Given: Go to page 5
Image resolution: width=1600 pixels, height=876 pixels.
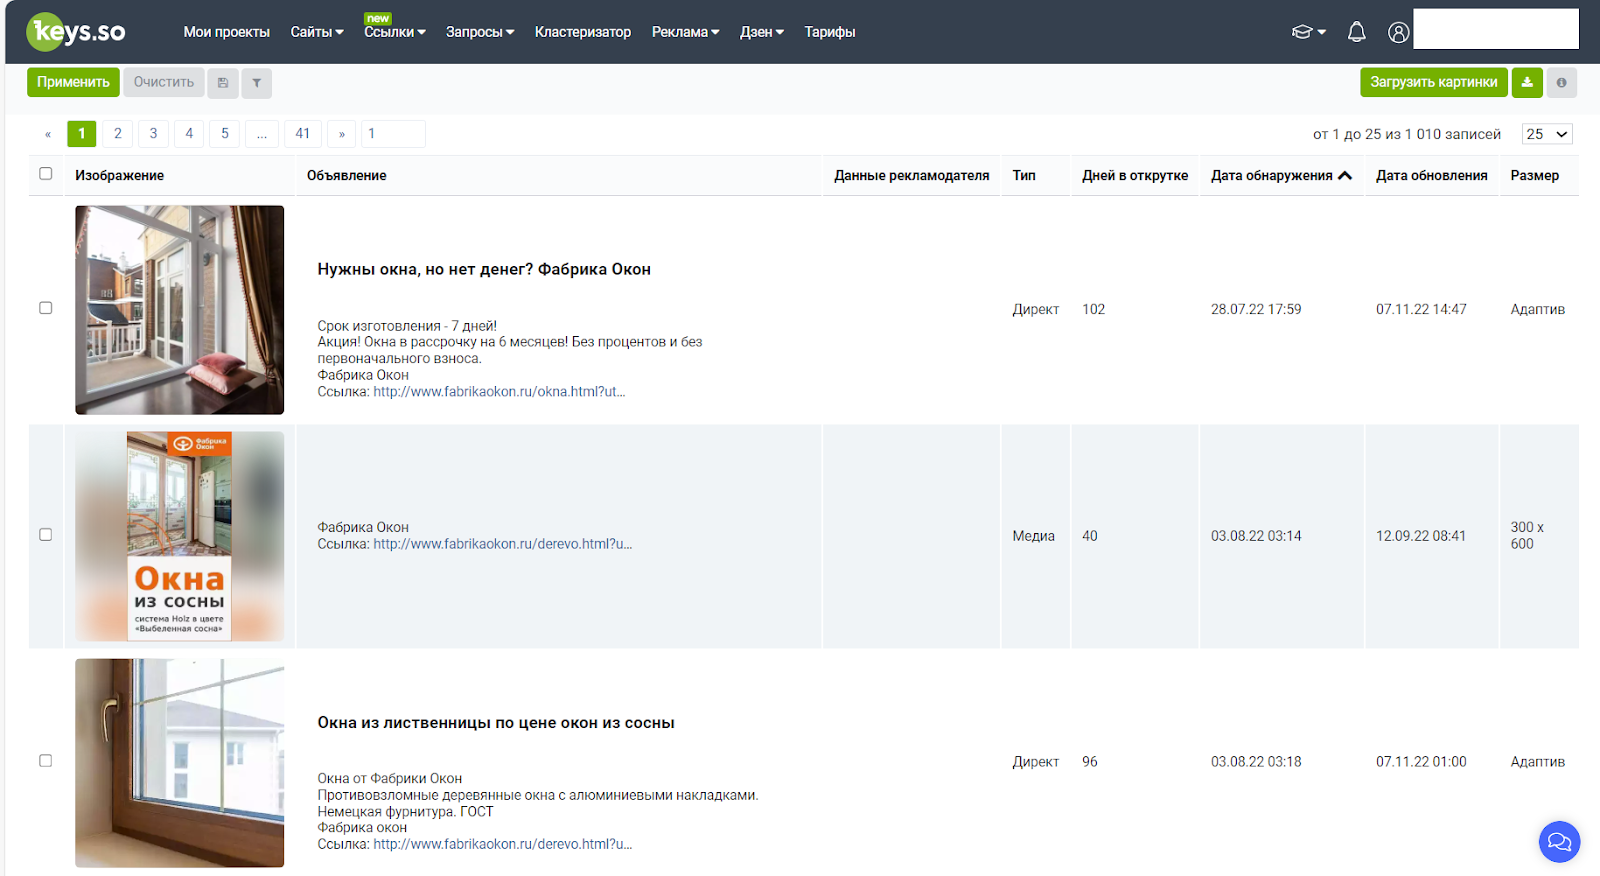Looking at the screenshot, I should coord(225,134).
